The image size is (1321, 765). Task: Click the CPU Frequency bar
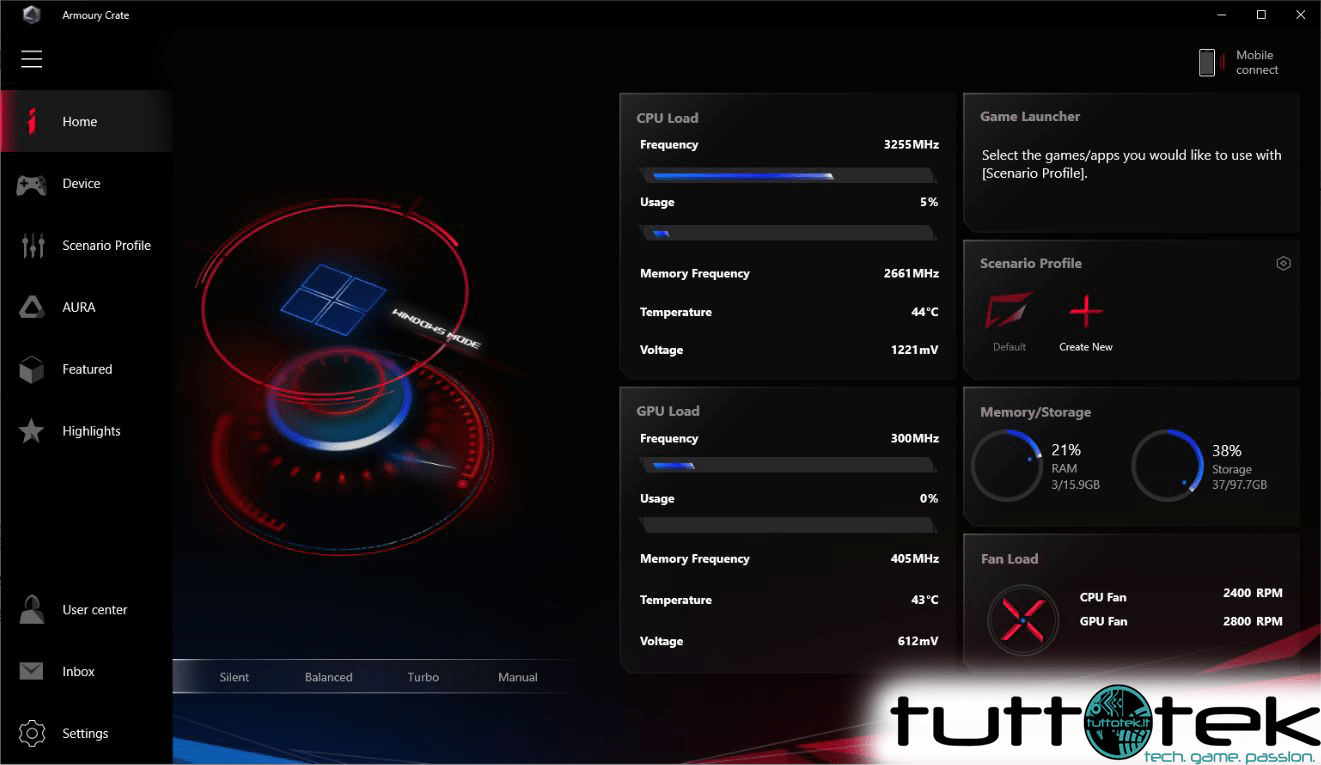pyautogui.click(x=788, y=176)
